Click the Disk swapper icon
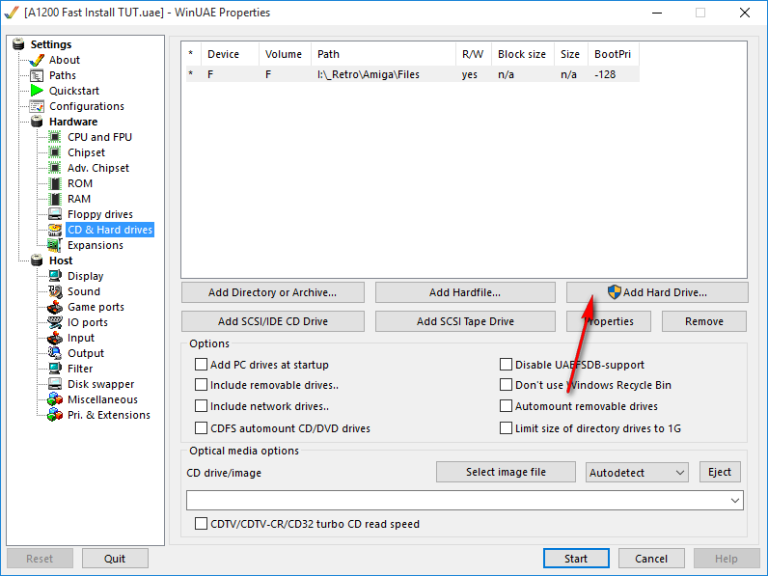The image size is (768, 576). point(55,384)
